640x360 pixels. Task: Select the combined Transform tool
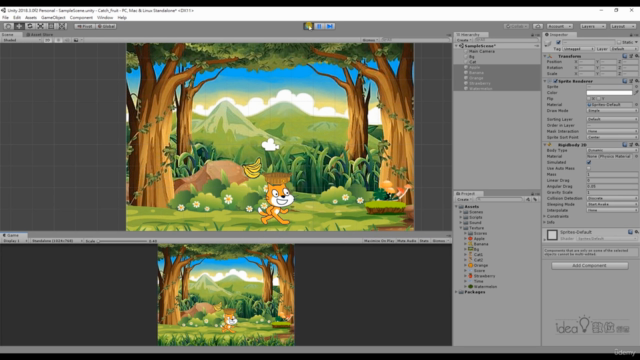[x=62, y=26]
